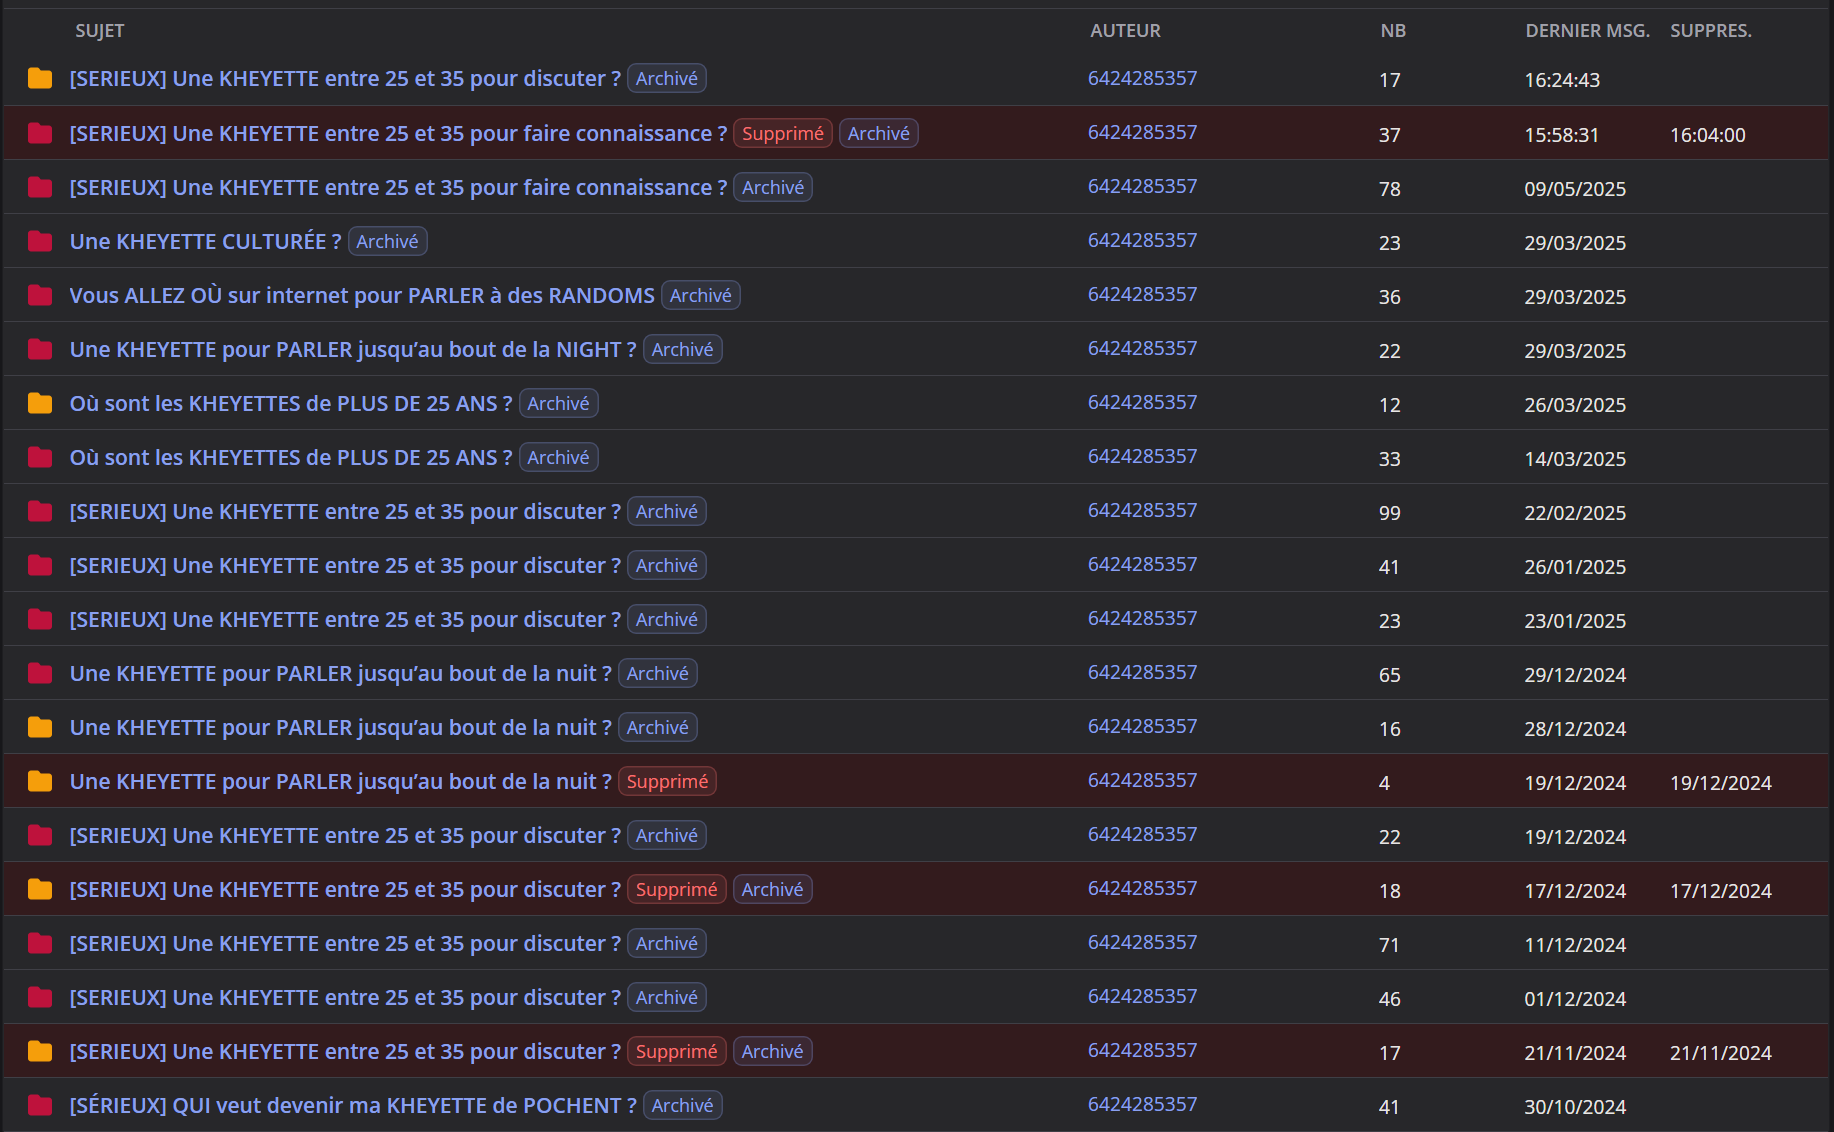
Task: Click the date 11/12/2024
Action: [1575, 945]
